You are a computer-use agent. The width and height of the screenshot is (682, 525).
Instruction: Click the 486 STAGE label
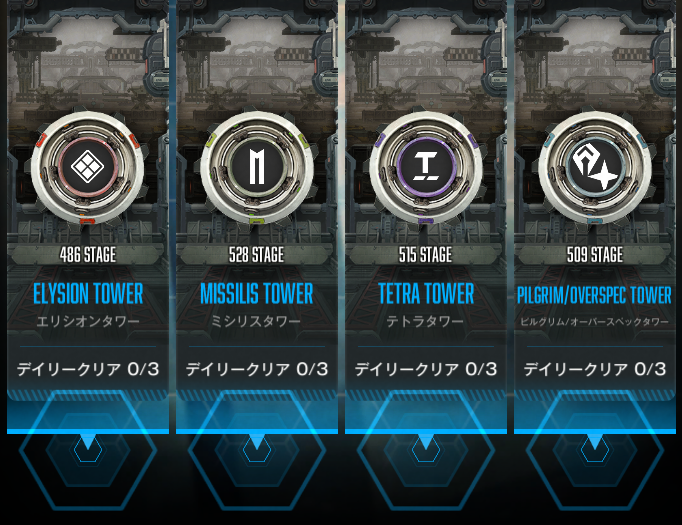pyautogui.click(x=88, y=254)
